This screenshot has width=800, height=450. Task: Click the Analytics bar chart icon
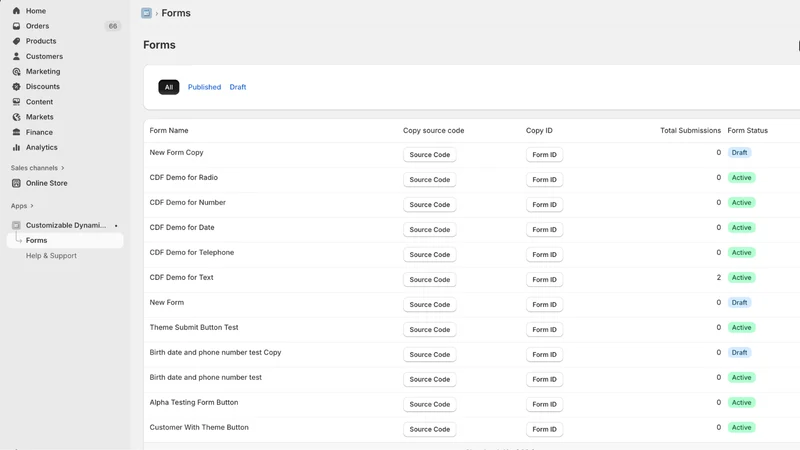tap(16, 147)
